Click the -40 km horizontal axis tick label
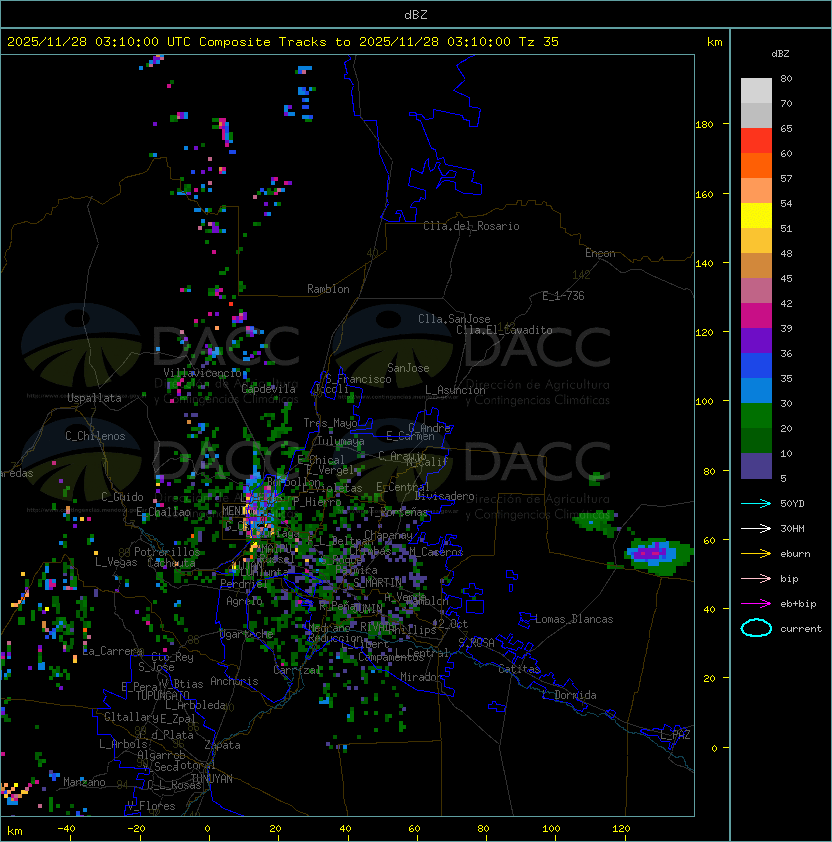 [66, 829]
